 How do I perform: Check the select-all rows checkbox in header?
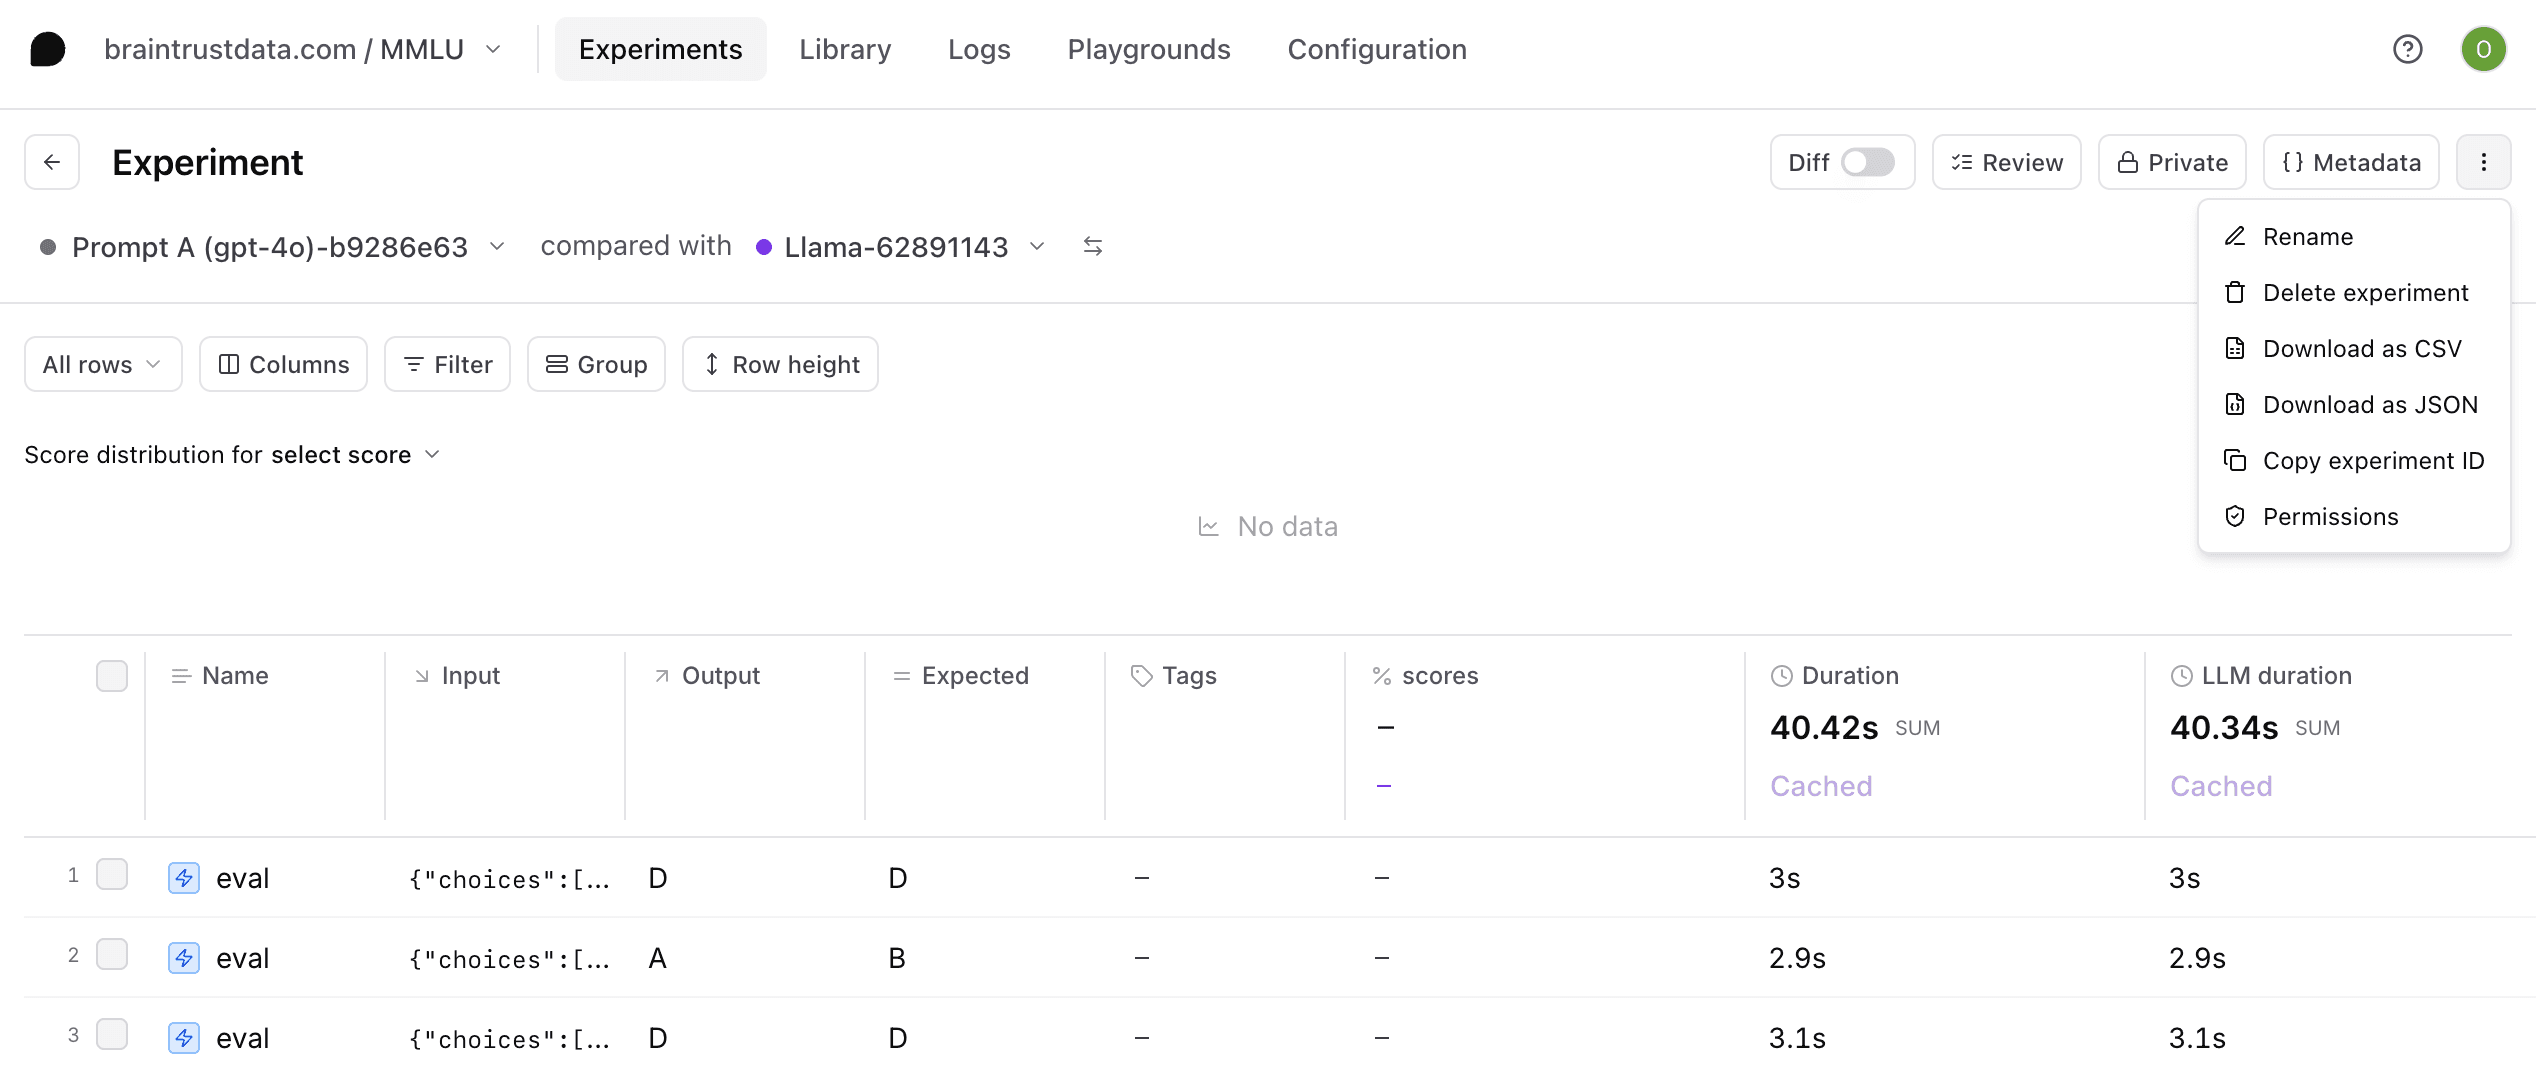112,676
